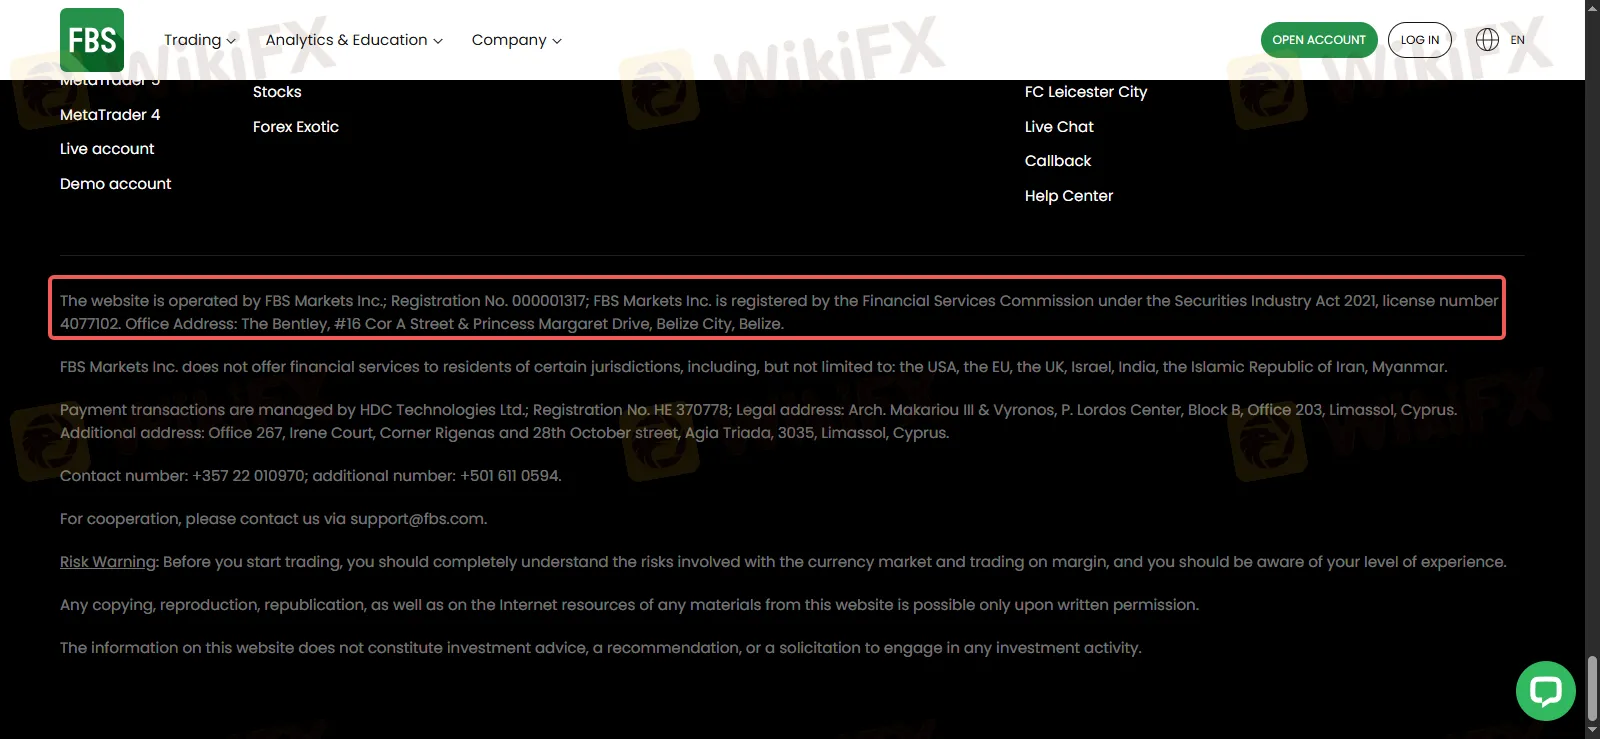Expand Analytics & Education dropdown
The image size is (1600, 739).
click(x=354, y=40)
